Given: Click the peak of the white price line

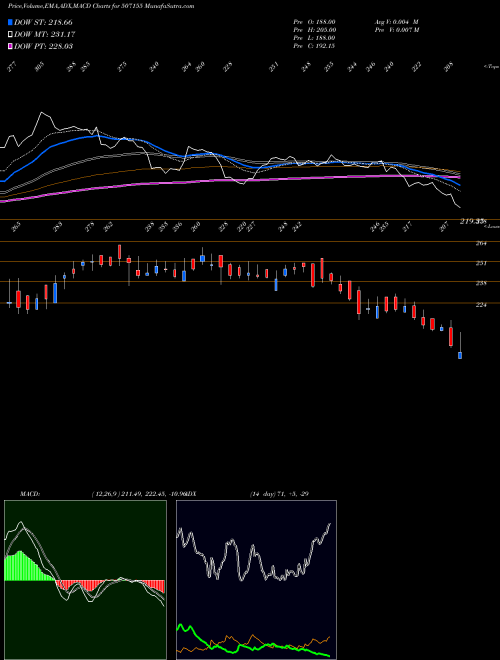Looking at the screenshot, I should pos(41,113).
